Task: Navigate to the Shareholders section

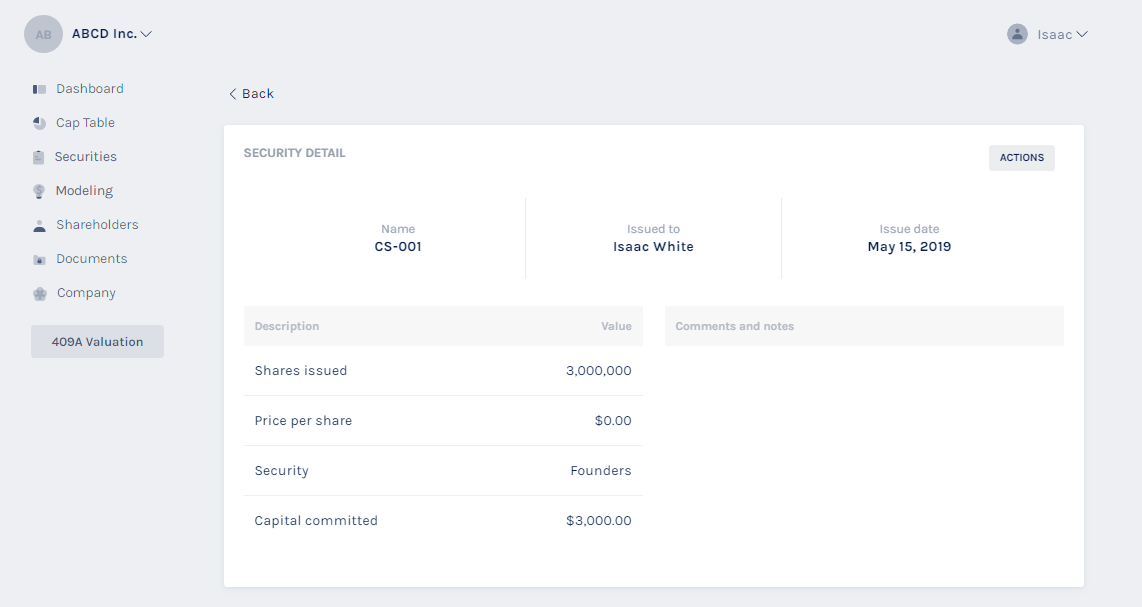Action: pos(97,225)
